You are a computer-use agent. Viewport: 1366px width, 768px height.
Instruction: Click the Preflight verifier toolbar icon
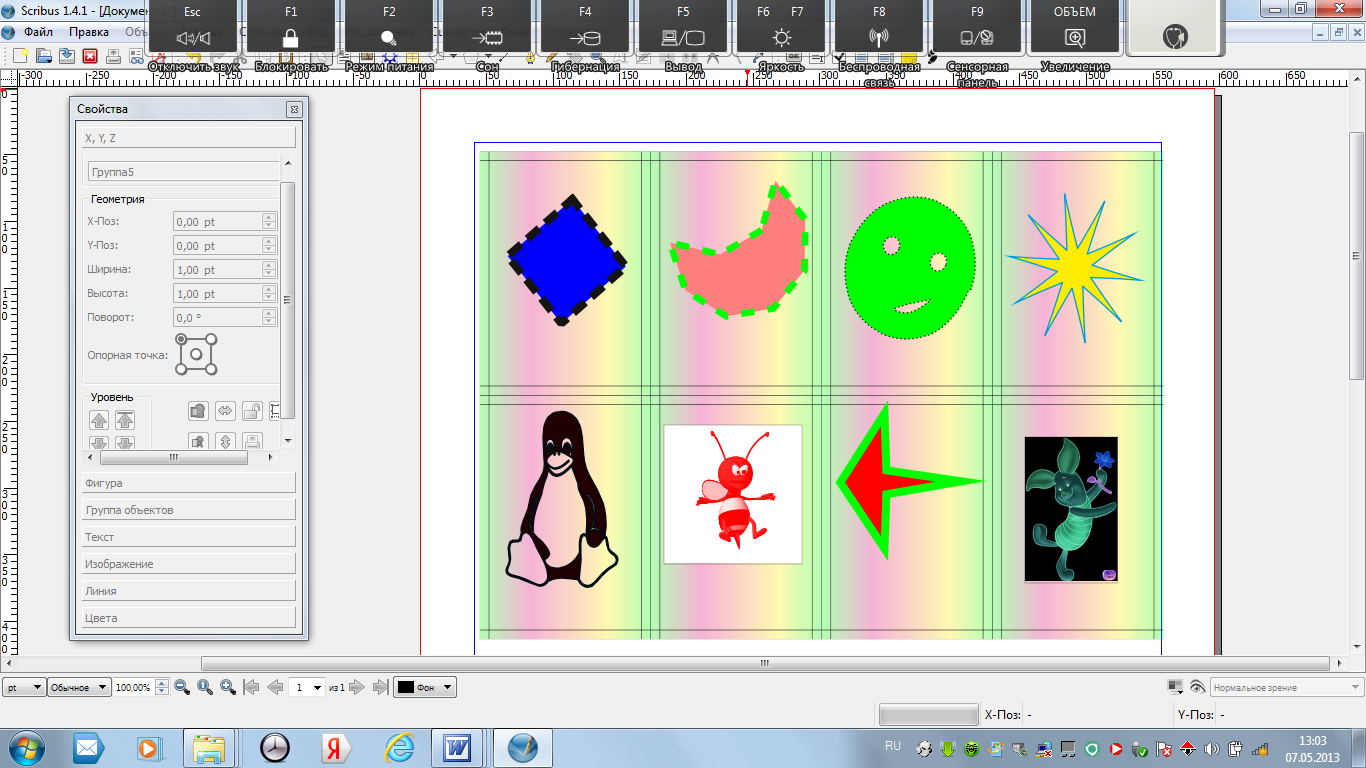pos(137,56)
